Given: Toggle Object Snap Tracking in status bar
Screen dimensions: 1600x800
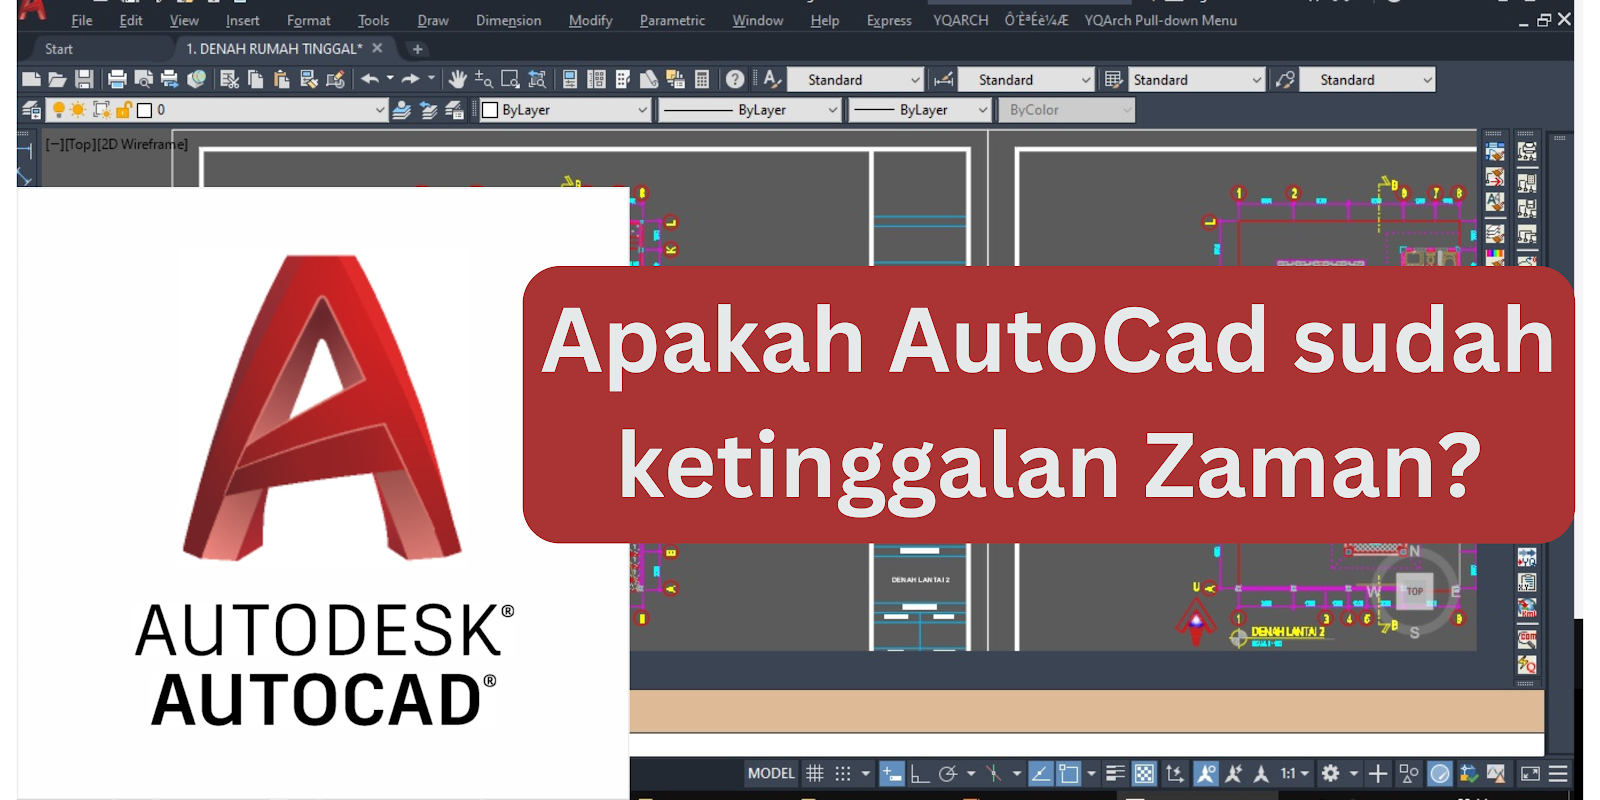Looking at the screenshot, I should [1041, 773].
